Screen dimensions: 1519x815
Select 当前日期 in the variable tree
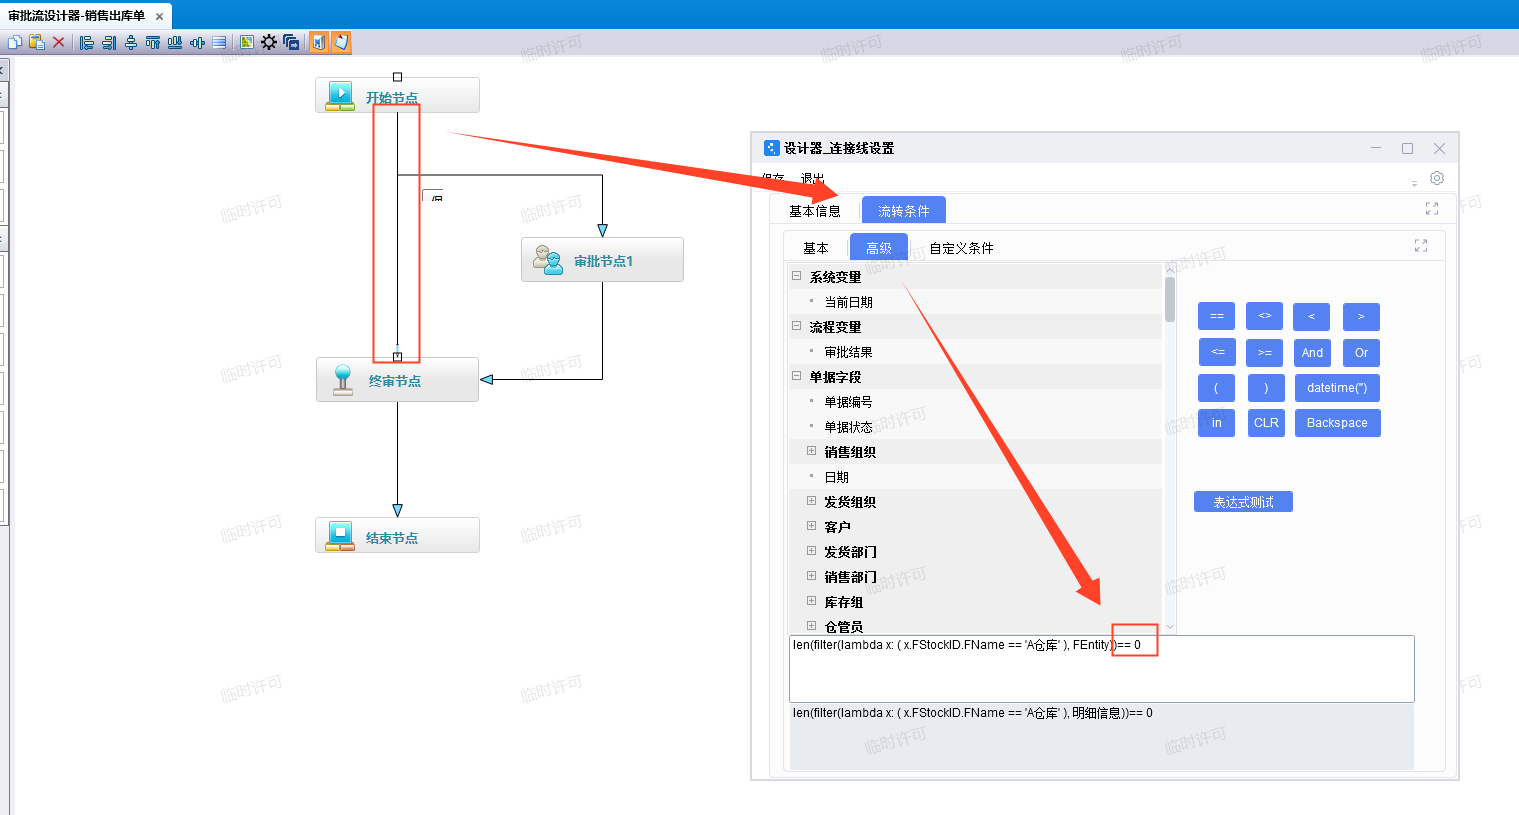[848, 302]
